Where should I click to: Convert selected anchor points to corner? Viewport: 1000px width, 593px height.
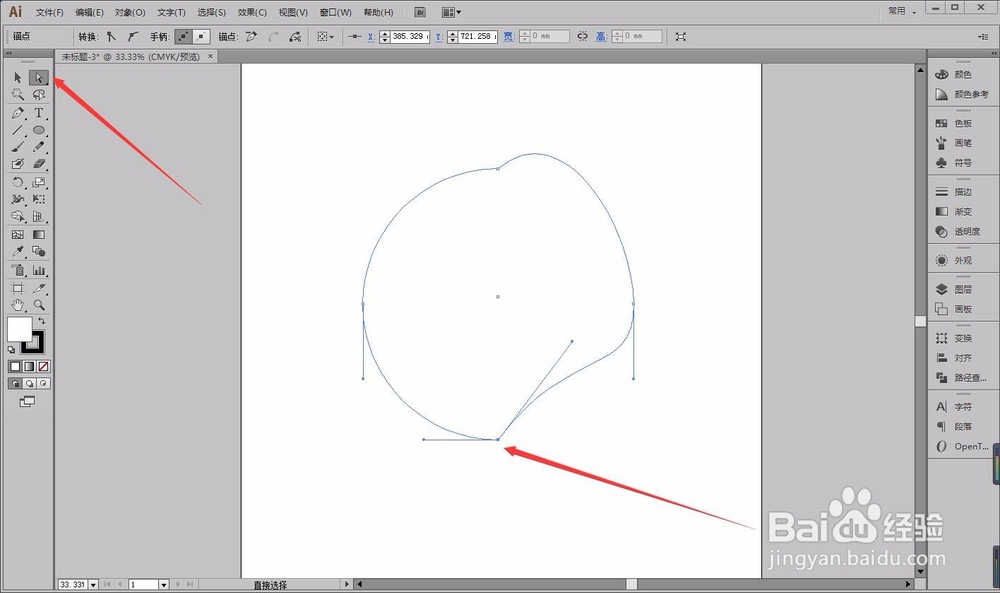click(112, 37)
